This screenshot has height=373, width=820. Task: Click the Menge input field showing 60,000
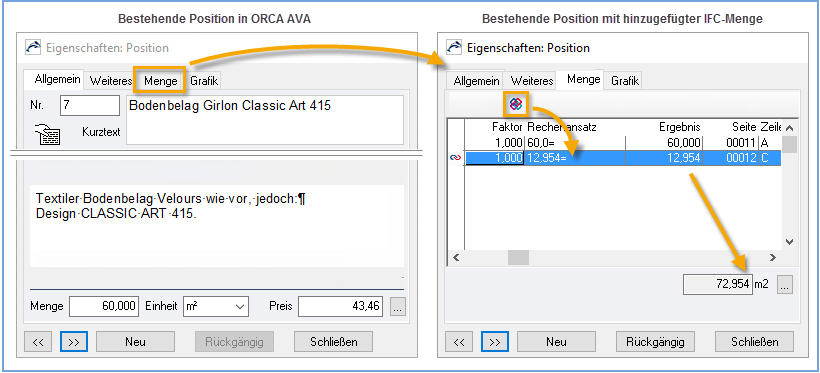[104, 307]
